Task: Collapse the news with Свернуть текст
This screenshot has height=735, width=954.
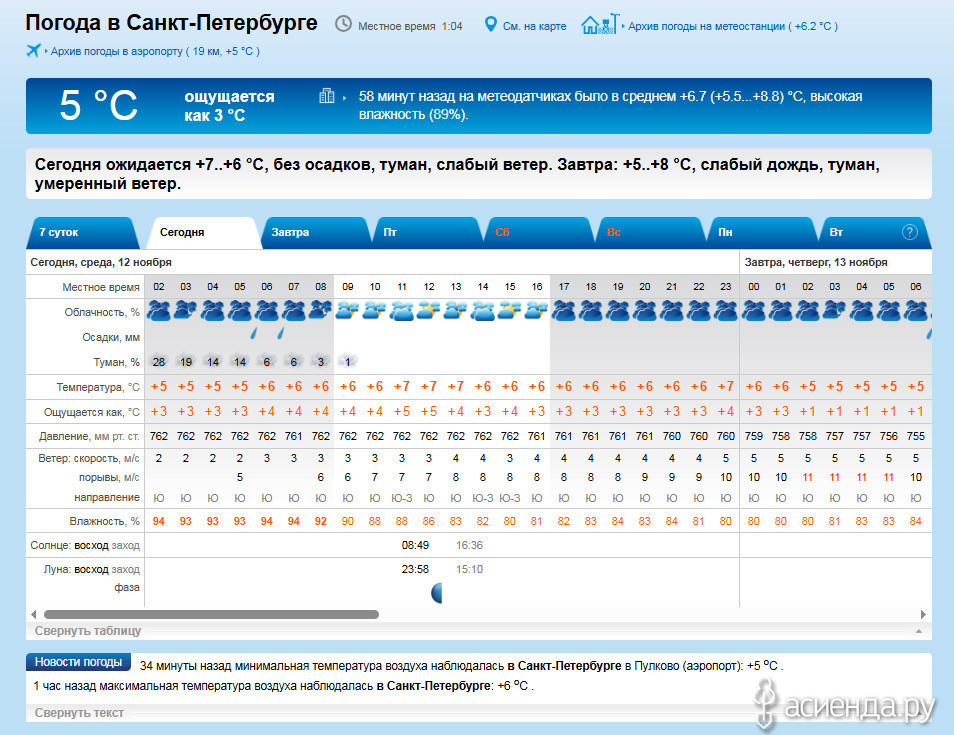Action: pyautogui.click(x=79, y=713)
